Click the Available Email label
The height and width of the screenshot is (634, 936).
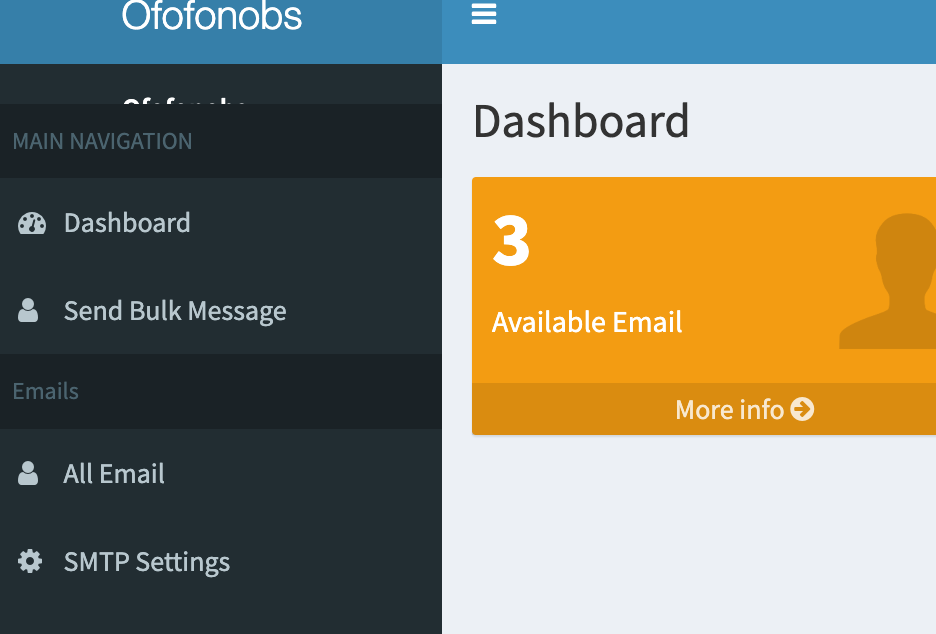point(587,323)
